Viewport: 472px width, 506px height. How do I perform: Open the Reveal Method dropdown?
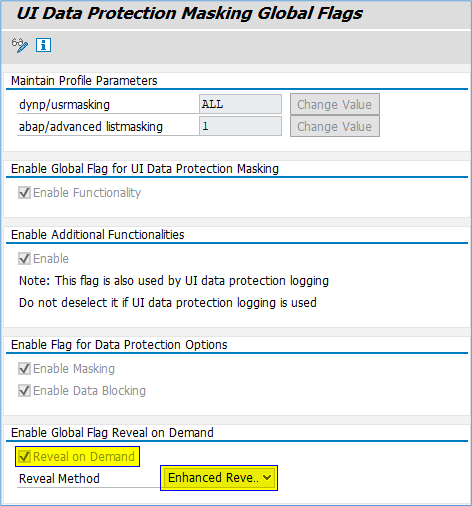coord(219,478)
